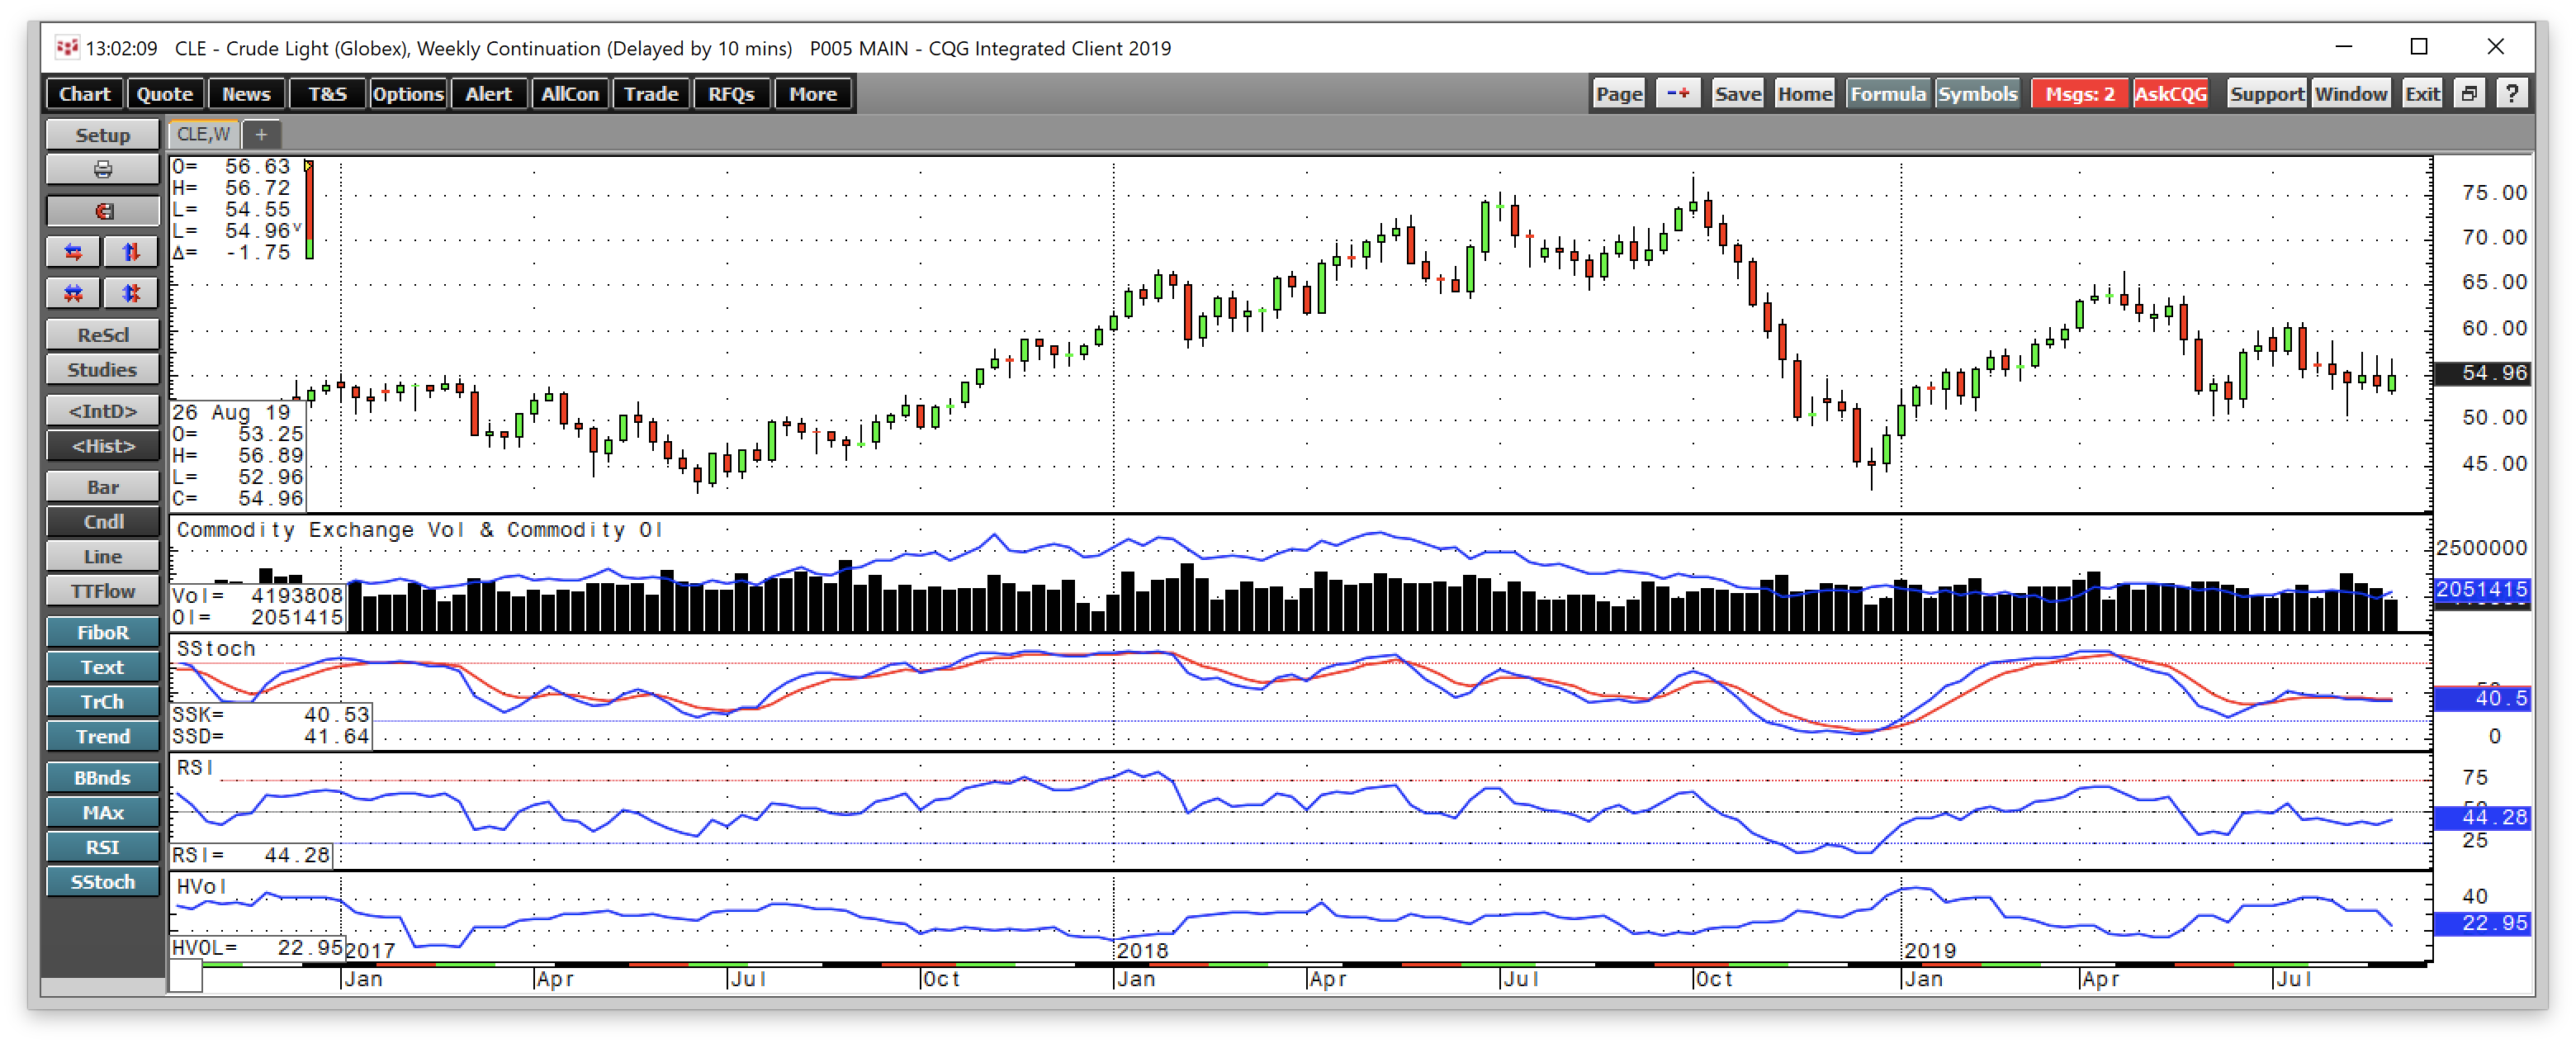Click the Exit button

[x=2422, y=94]
